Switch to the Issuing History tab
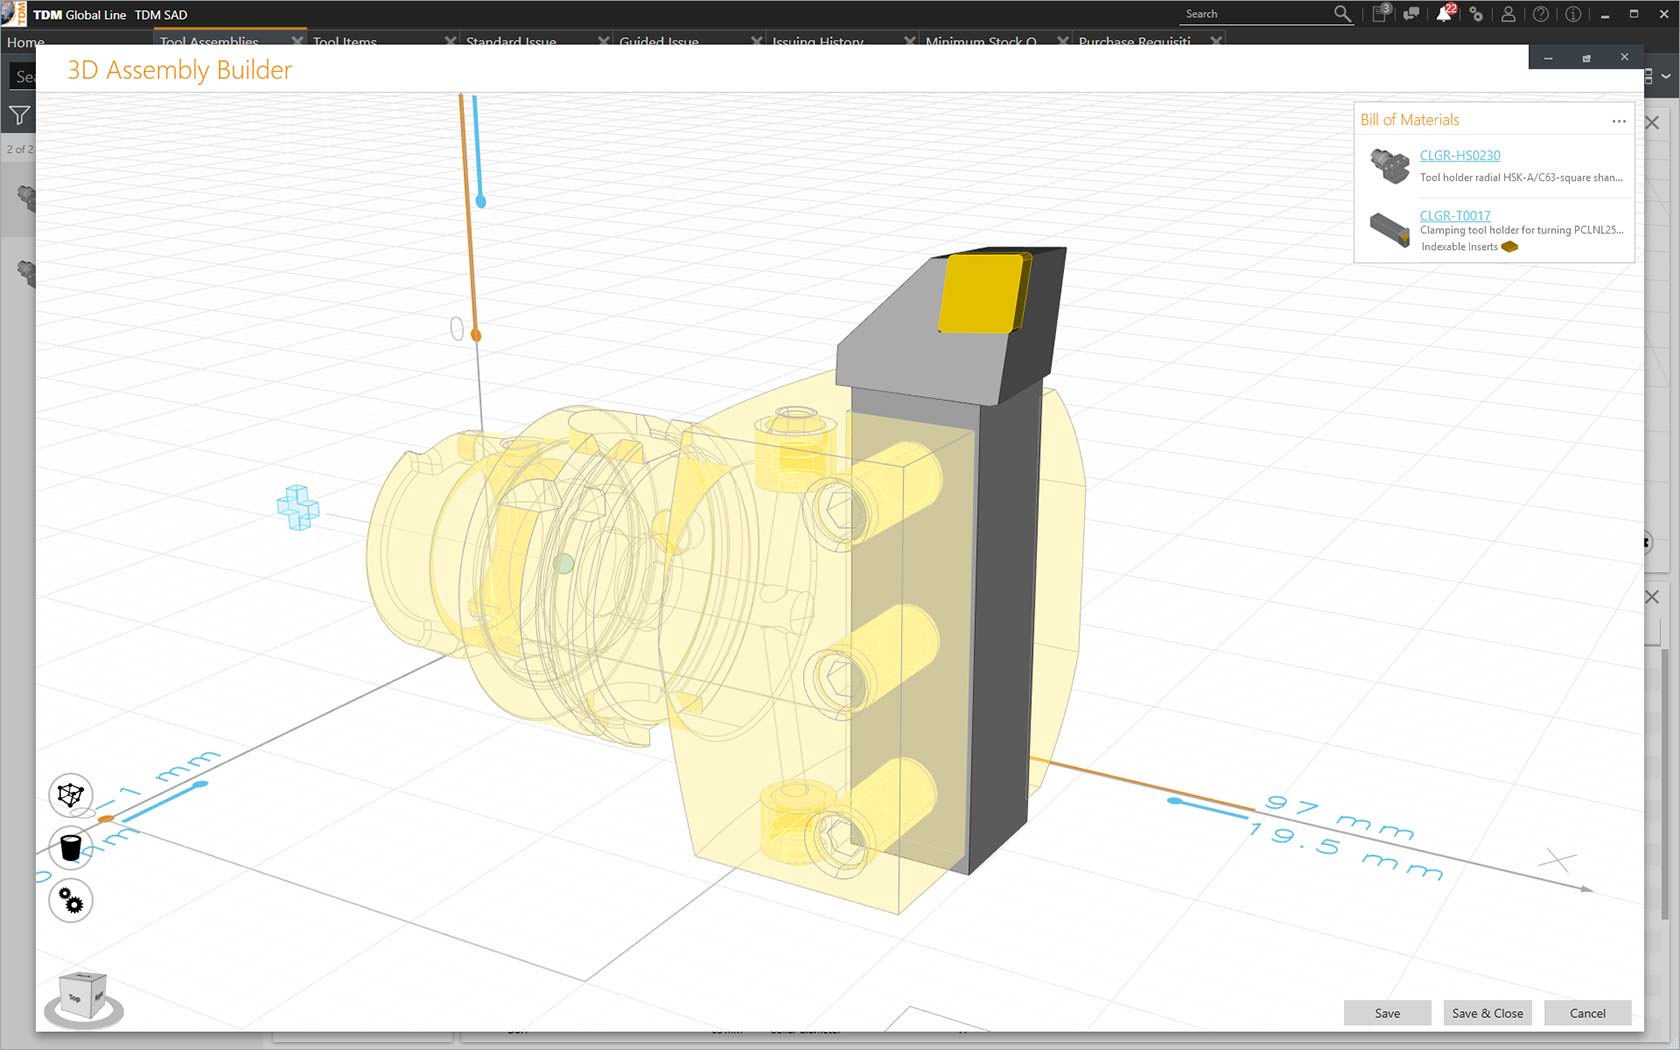 point(818,41)
